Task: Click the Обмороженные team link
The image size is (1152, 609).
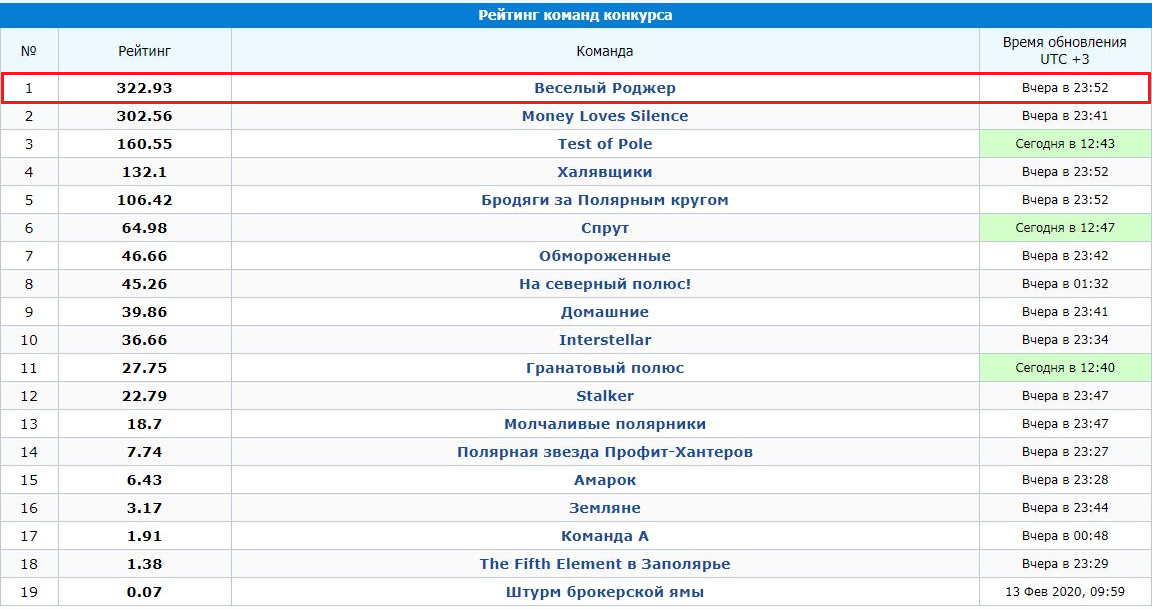Action: click(604, 256)
